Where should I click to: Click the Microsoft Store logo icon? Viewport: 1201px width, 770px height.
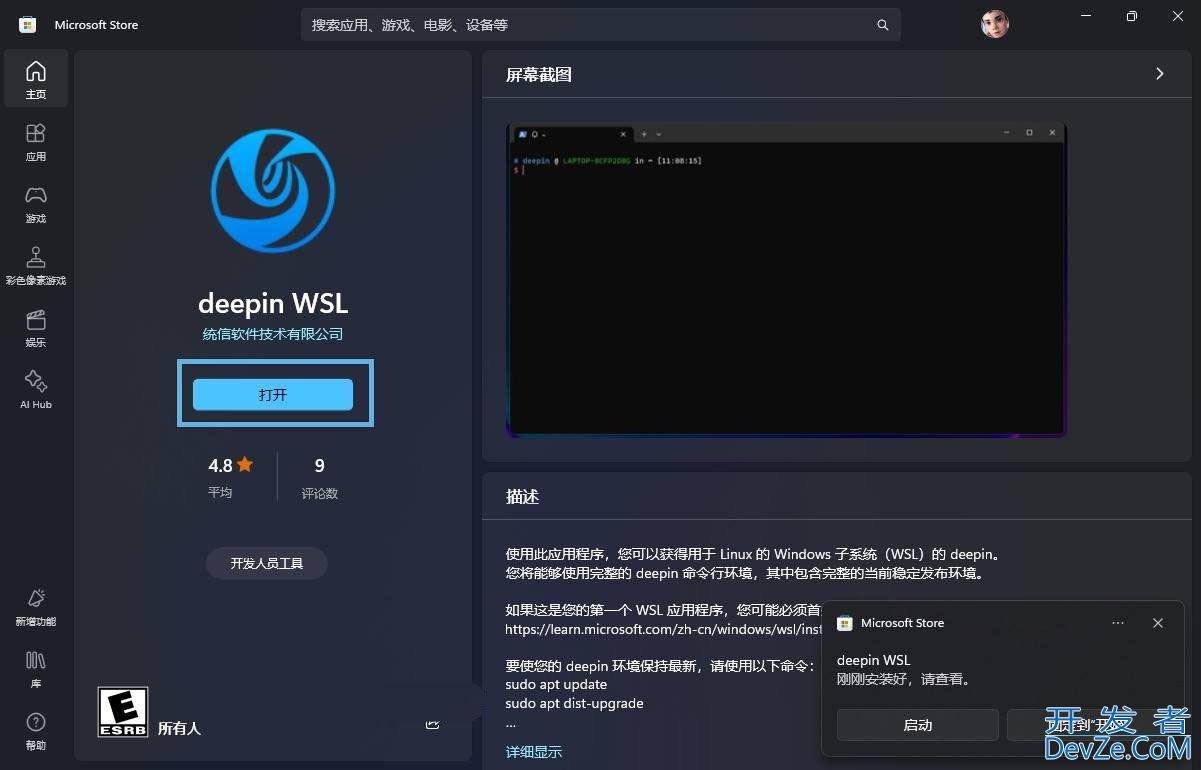28,24
